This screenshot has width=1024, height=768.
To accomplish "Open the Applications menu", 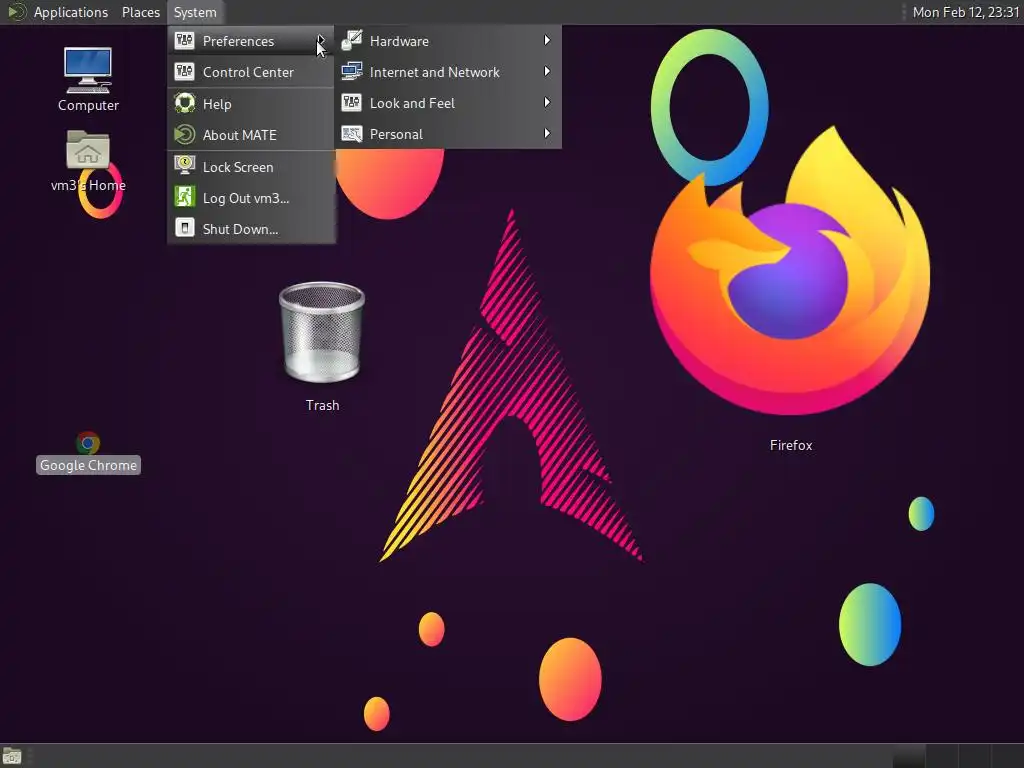I will pos(71,12).
